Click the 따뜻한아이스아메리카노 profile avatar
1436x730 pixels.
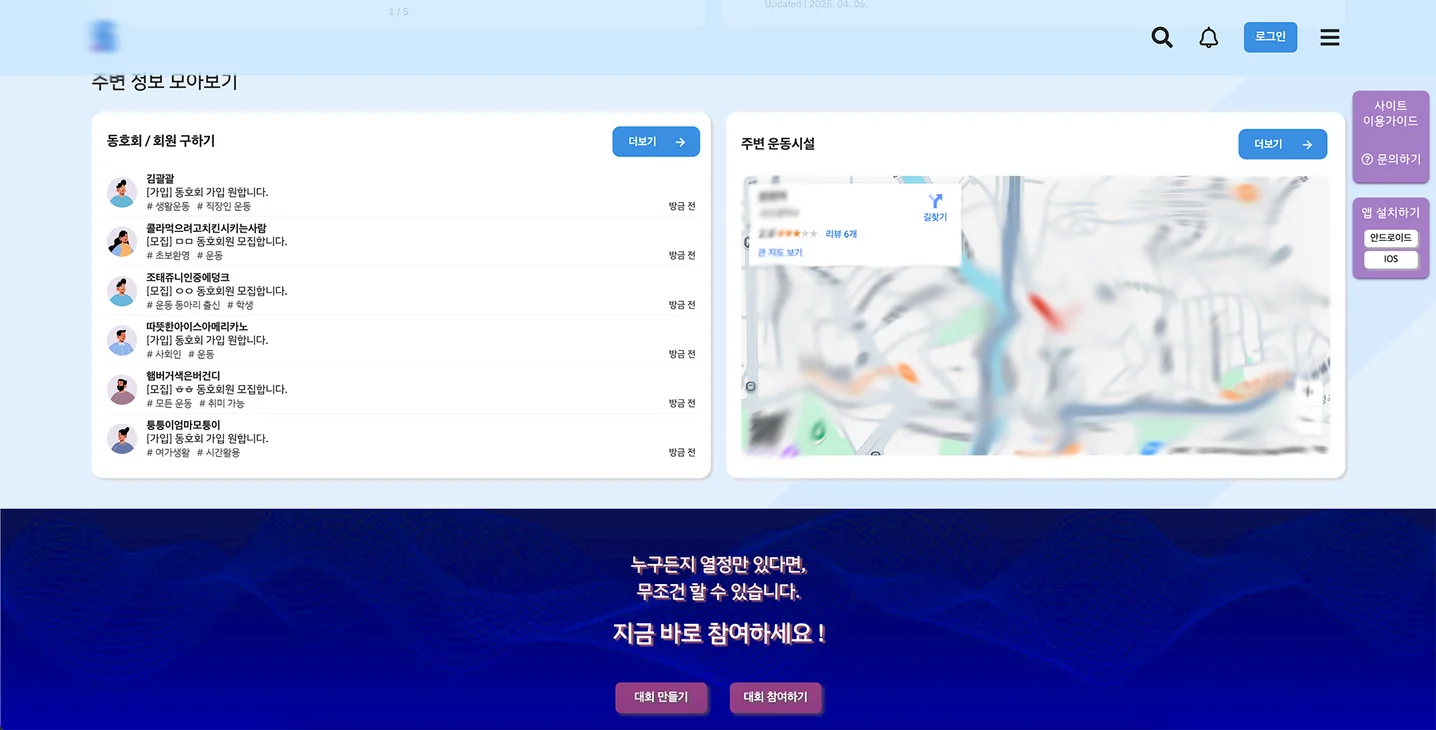(122, 340)
